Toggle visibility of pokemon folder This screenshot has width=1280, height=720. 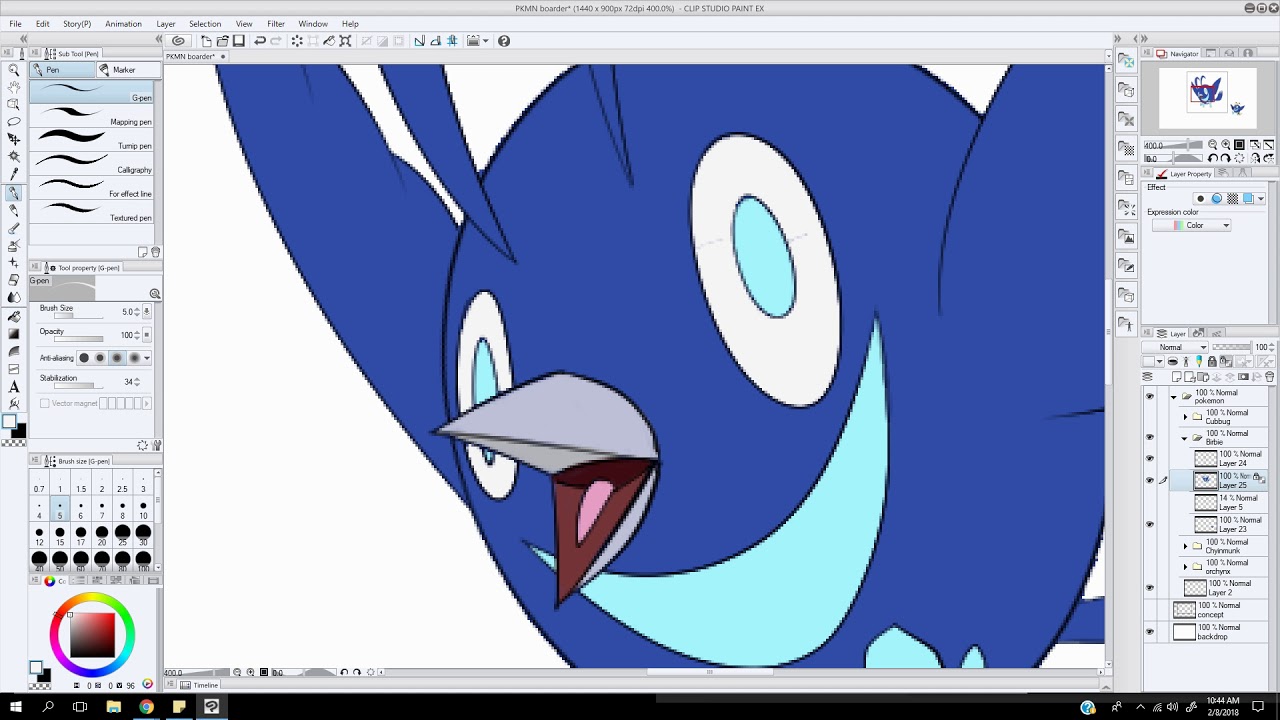pyautogui.click(x=1149, y=397)
